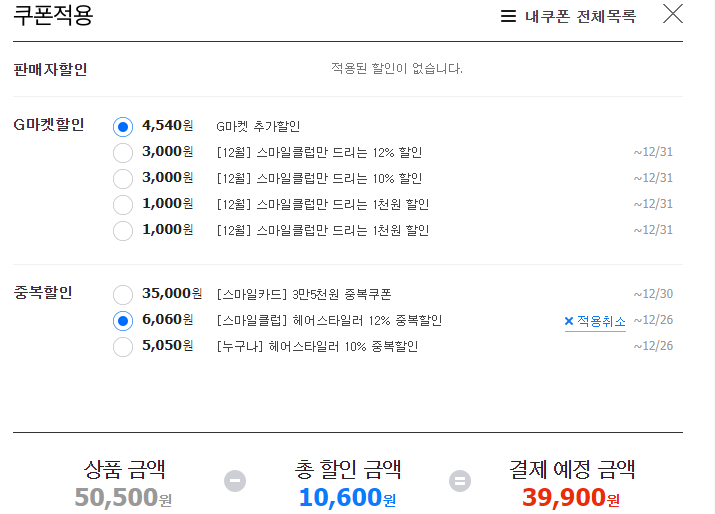Select 3,000원 스마일클럽 10% 할인 radio
The height and width of the screenshot is (514, 715).
123,178
